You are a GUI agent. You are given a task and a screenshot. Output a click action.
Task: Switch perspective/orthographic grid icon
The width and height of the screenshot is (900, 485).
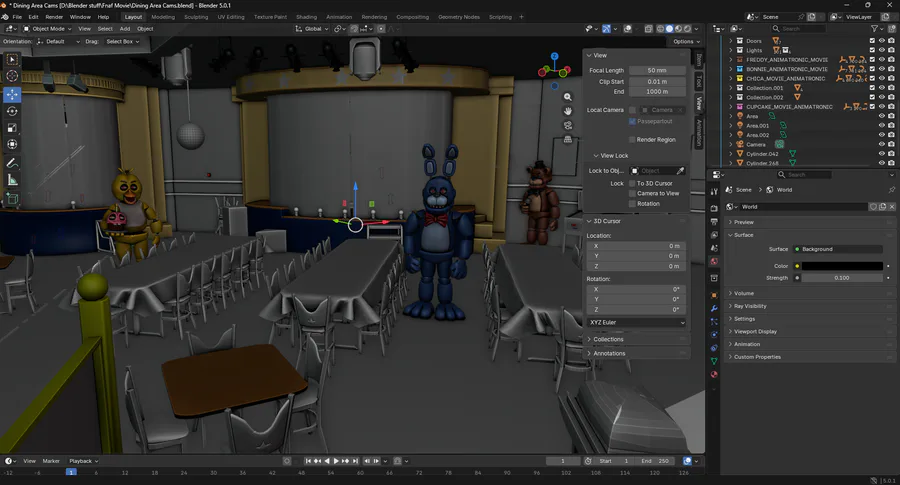point(568,139)
